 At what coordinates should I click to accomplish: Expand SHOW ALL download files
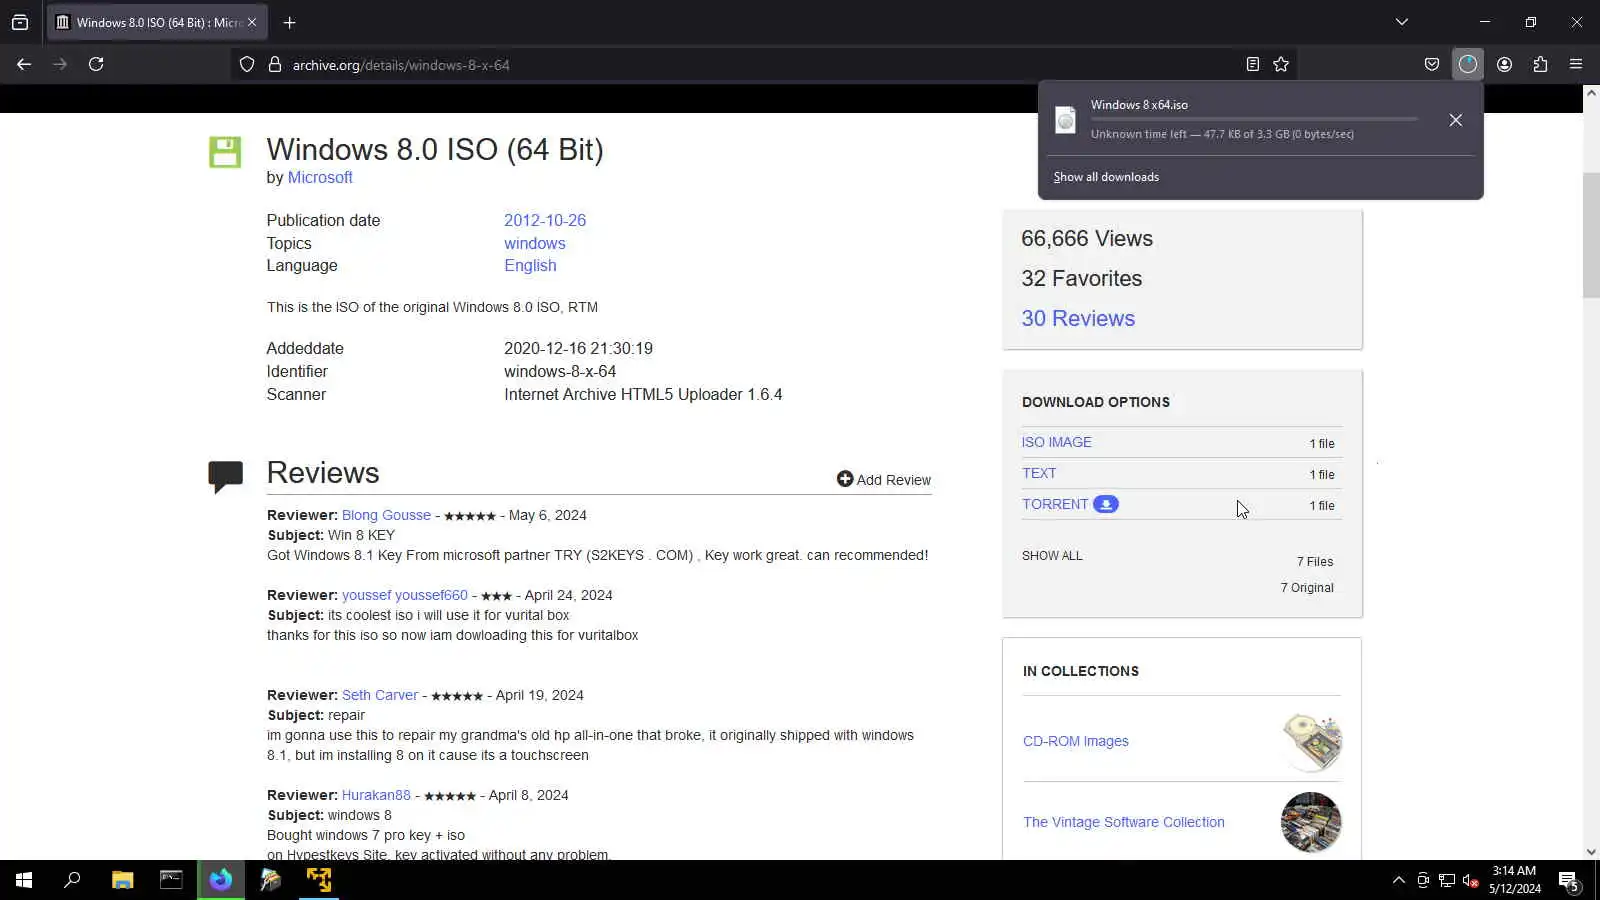pos(1052,556)
